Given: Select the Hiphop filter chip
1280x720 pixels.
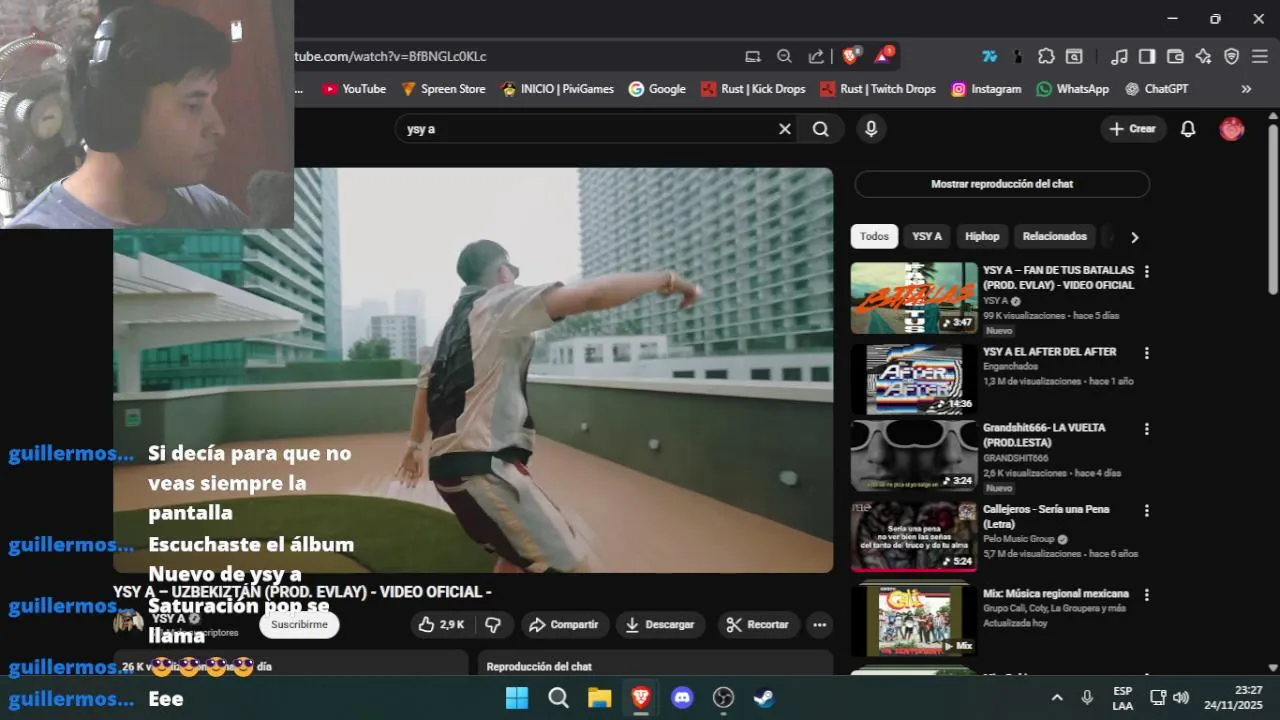Looking at the screenshot, I should tap(982, 237).
